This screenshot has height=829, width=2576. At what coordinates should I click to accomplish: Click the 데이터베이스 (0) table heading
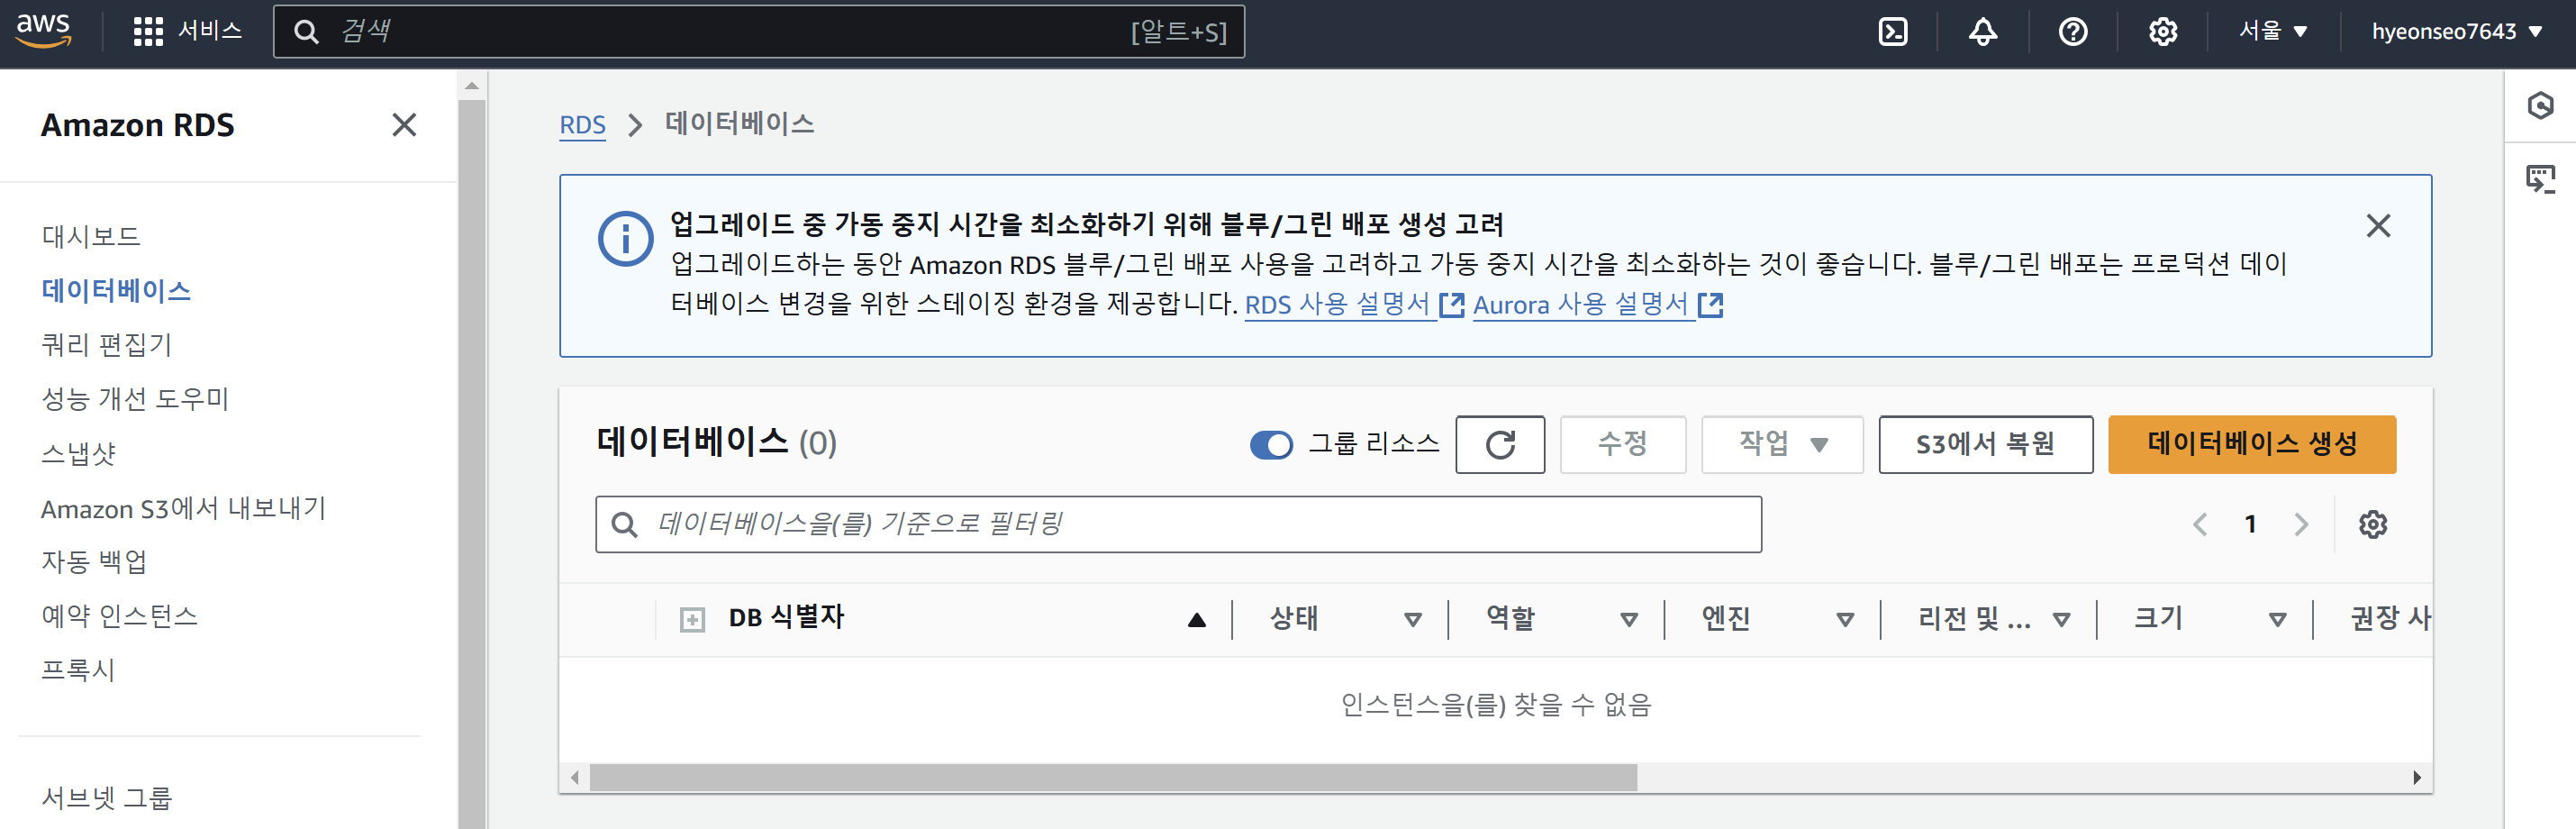pyautogui.click(x=716, y=443)
